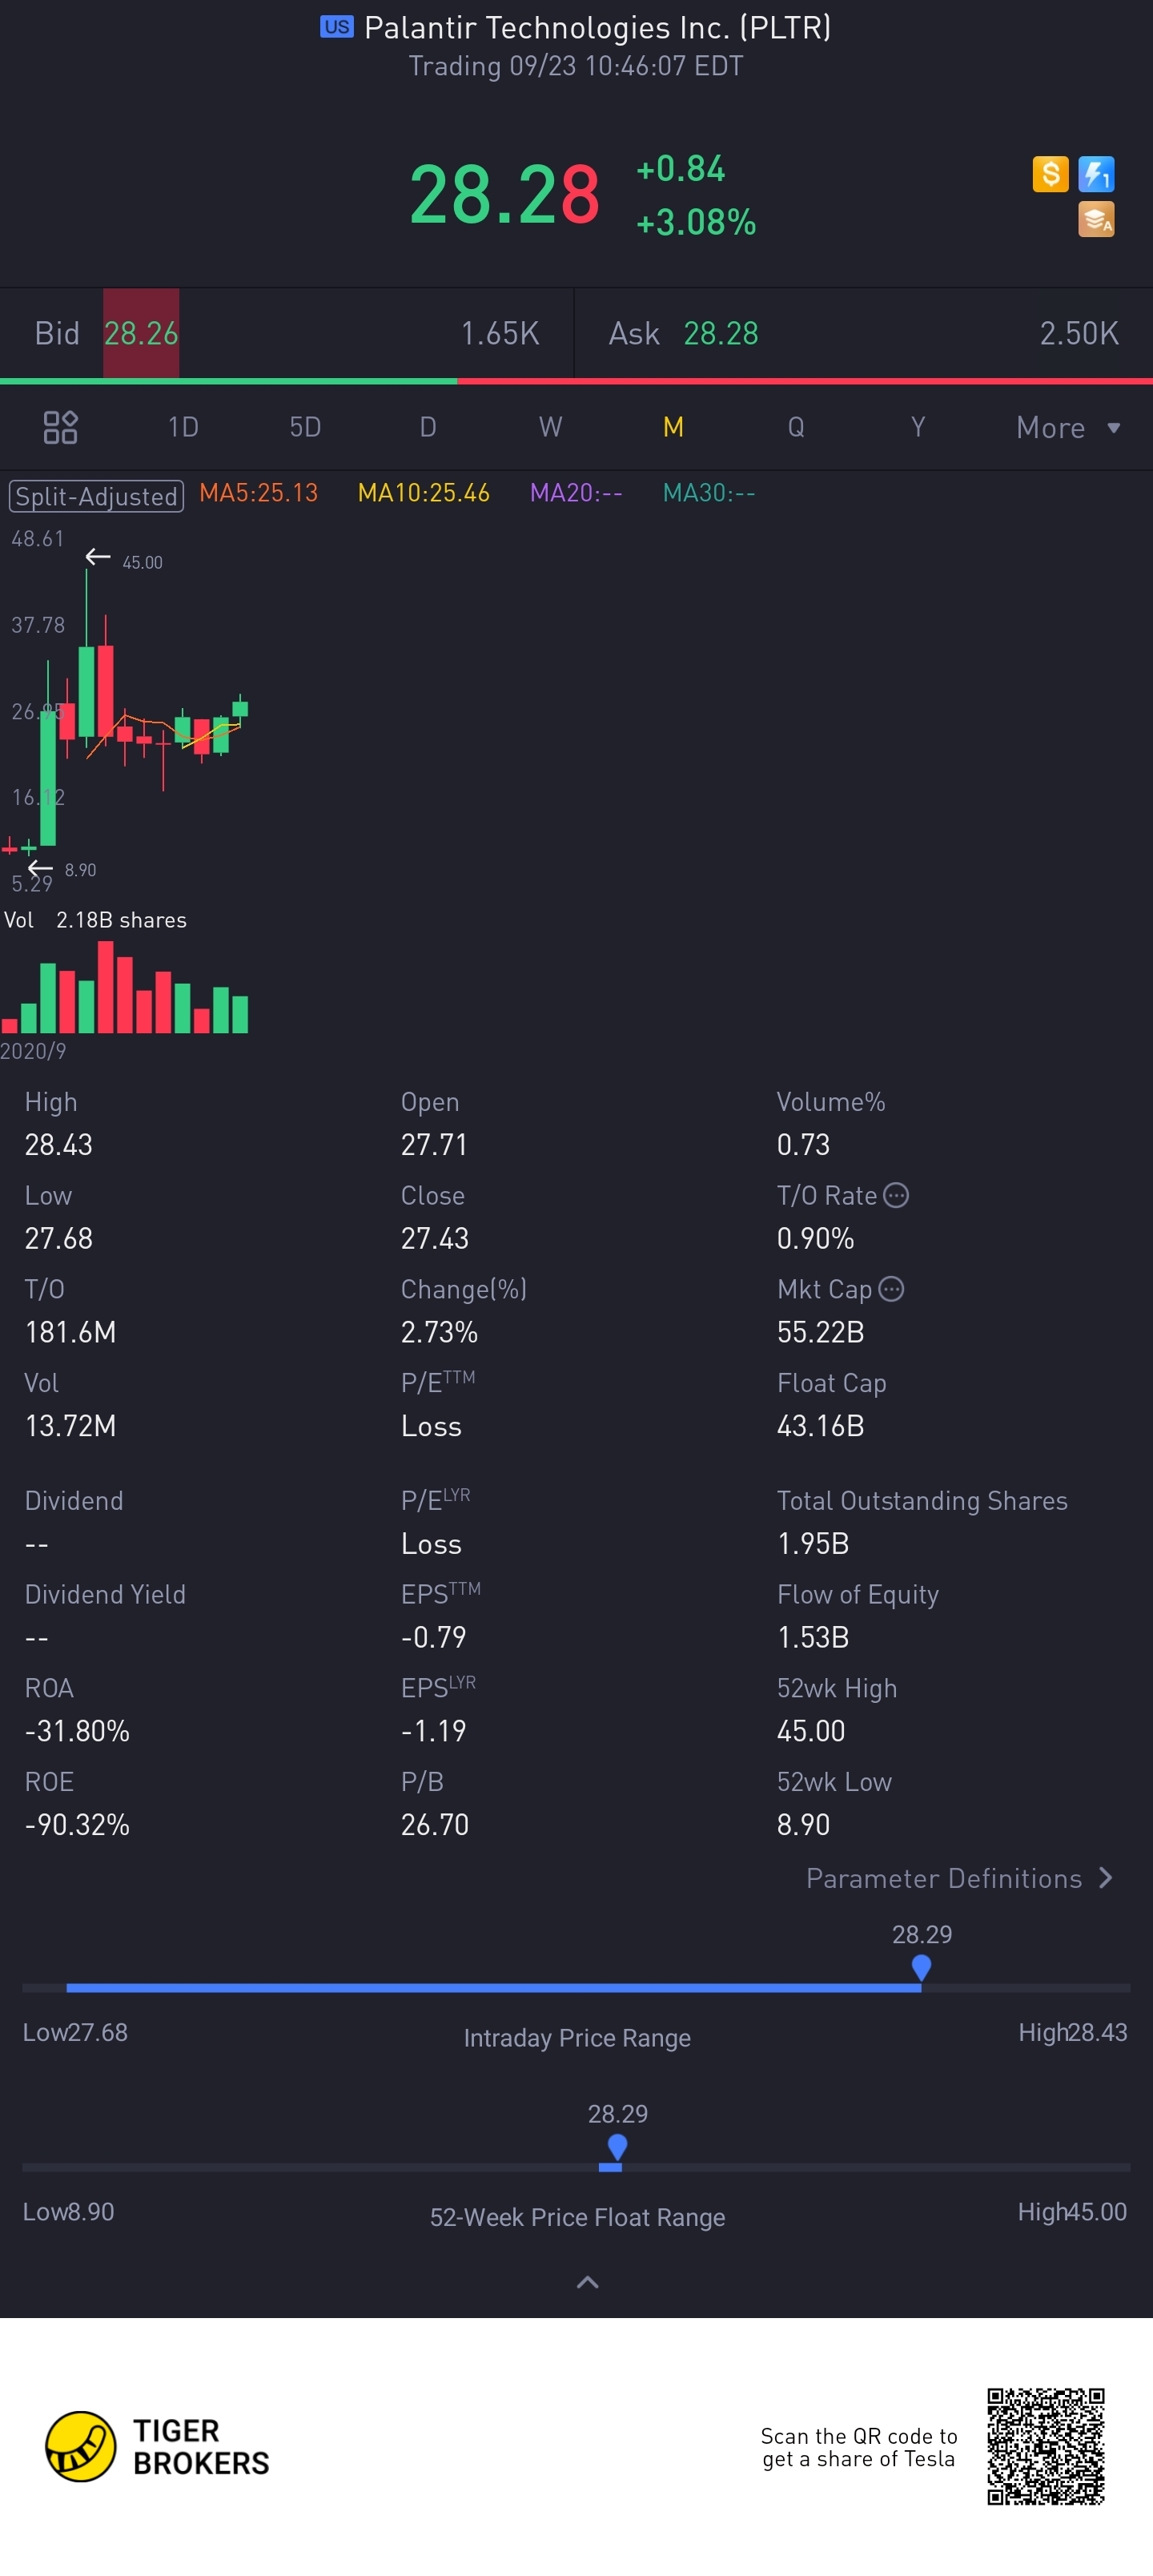Expand the More timeframe dropdown

[x=1067, y=428]
